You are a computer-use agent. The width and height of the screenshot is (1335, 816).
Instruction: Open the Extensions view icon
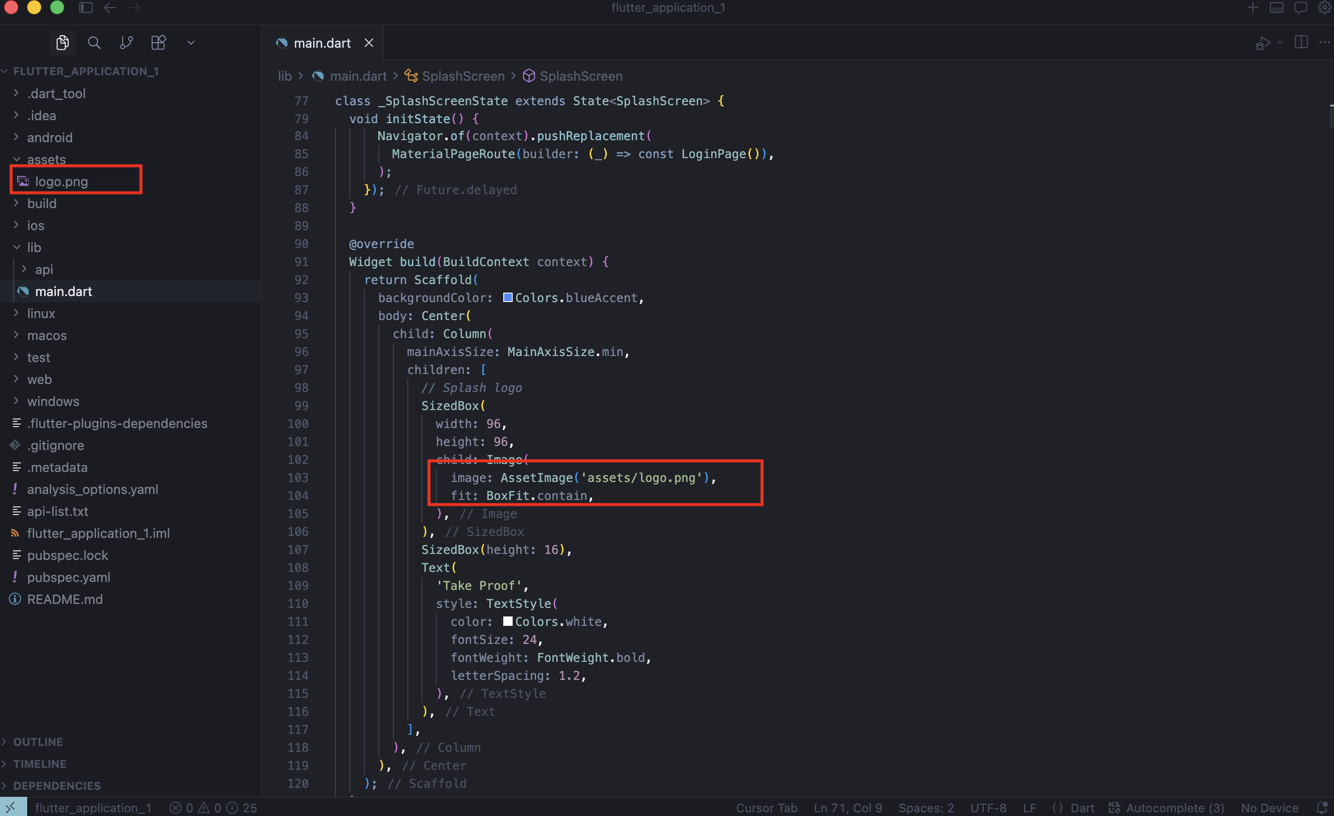click(x=158, y=43)
